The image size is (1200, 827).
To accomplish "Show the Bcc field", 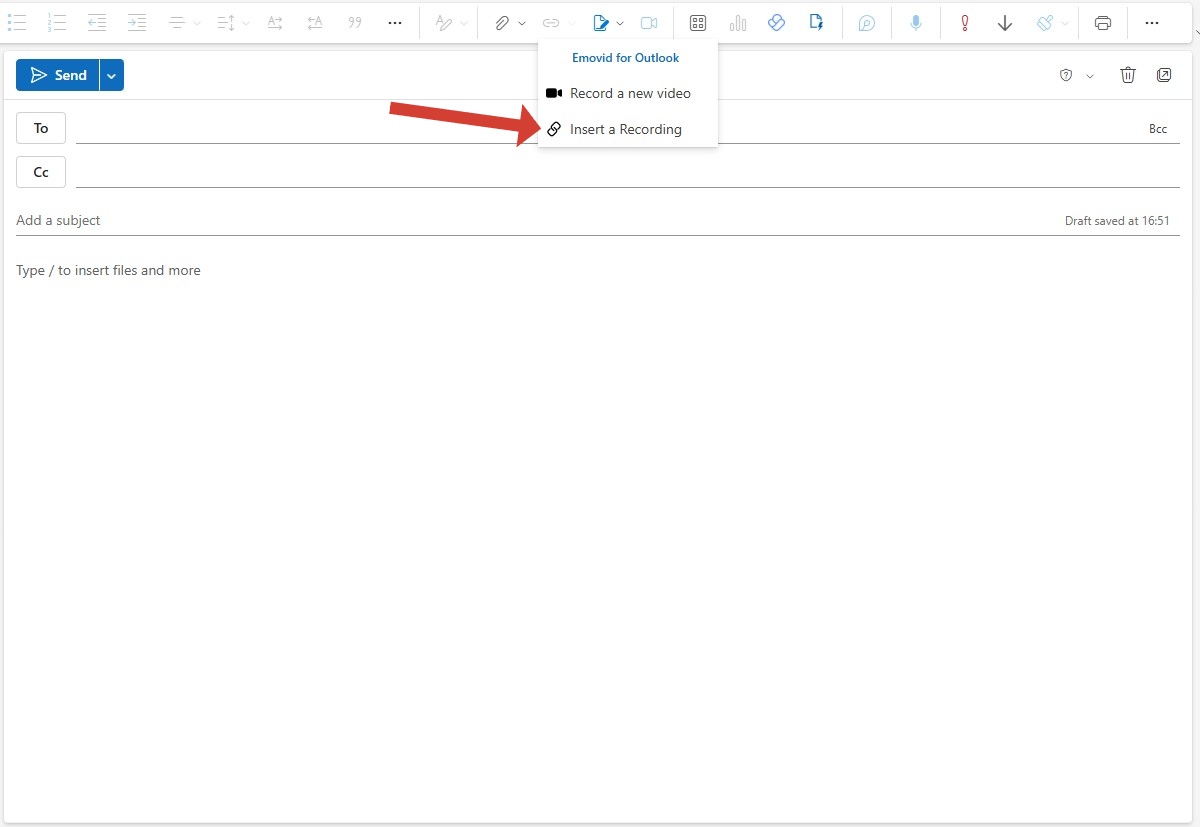I will pyautogui.click(x=1157, y=129).
